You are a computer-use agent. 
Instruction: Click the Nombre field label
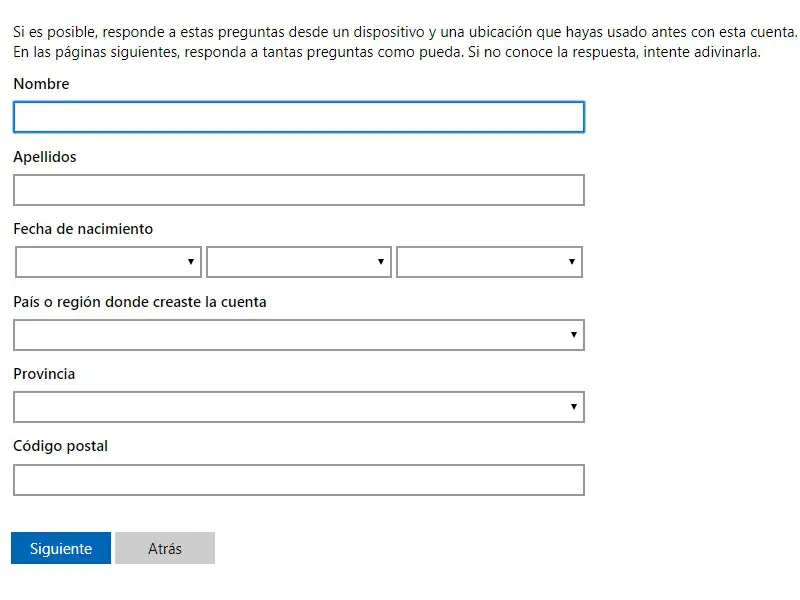[41, 84]
